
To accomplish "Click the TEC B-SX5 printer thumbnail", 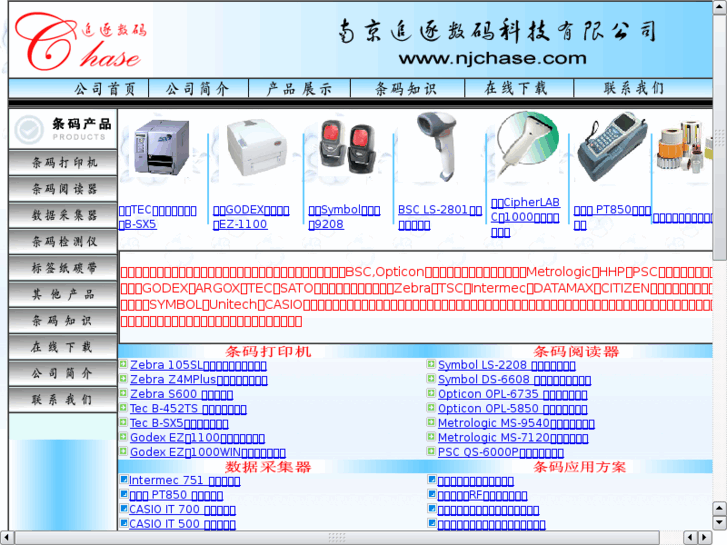I will [161, 148].
